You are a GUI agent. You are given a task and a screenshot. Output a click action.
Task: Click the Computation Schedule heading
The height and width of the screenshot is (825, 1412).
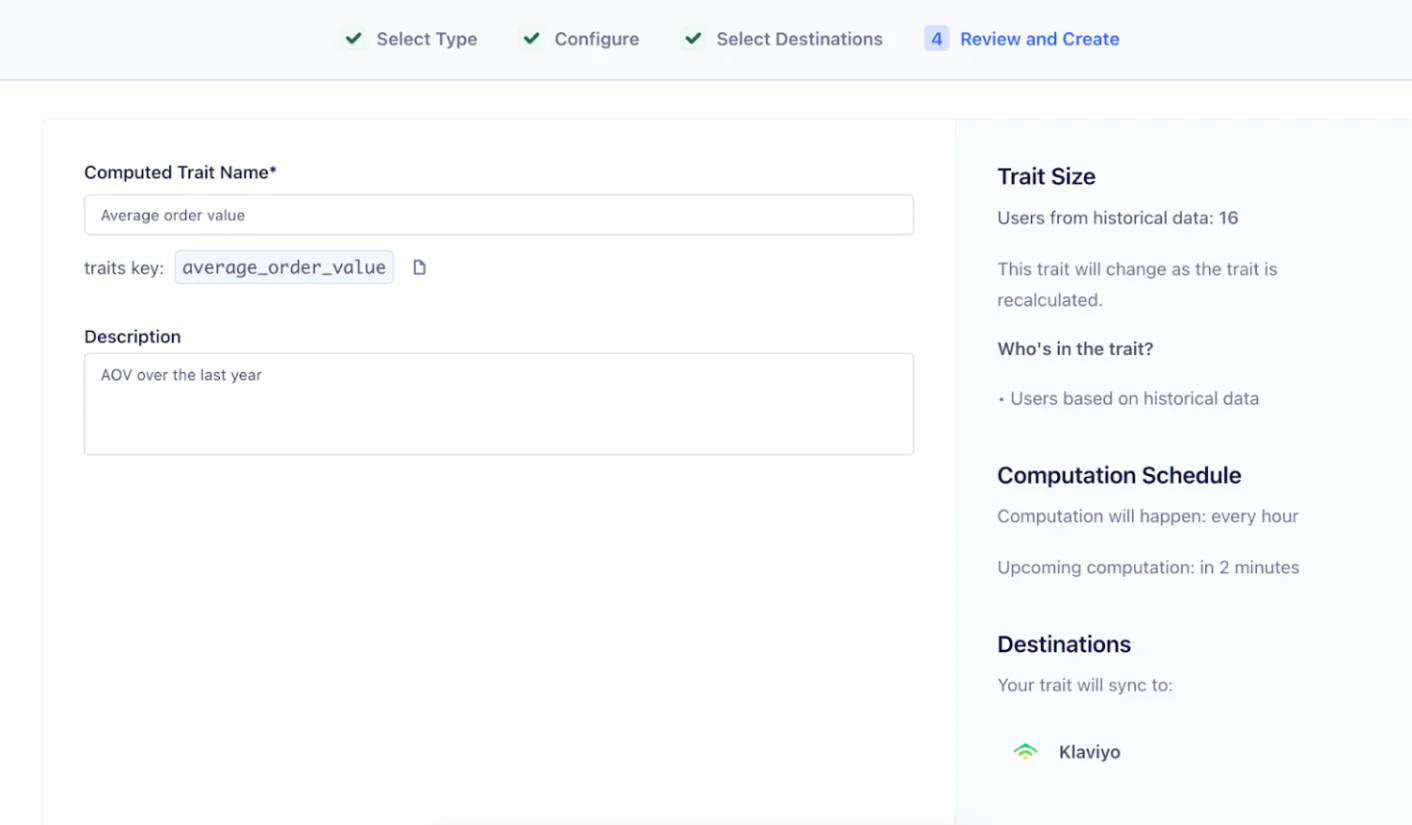(x=1119, y=475)
